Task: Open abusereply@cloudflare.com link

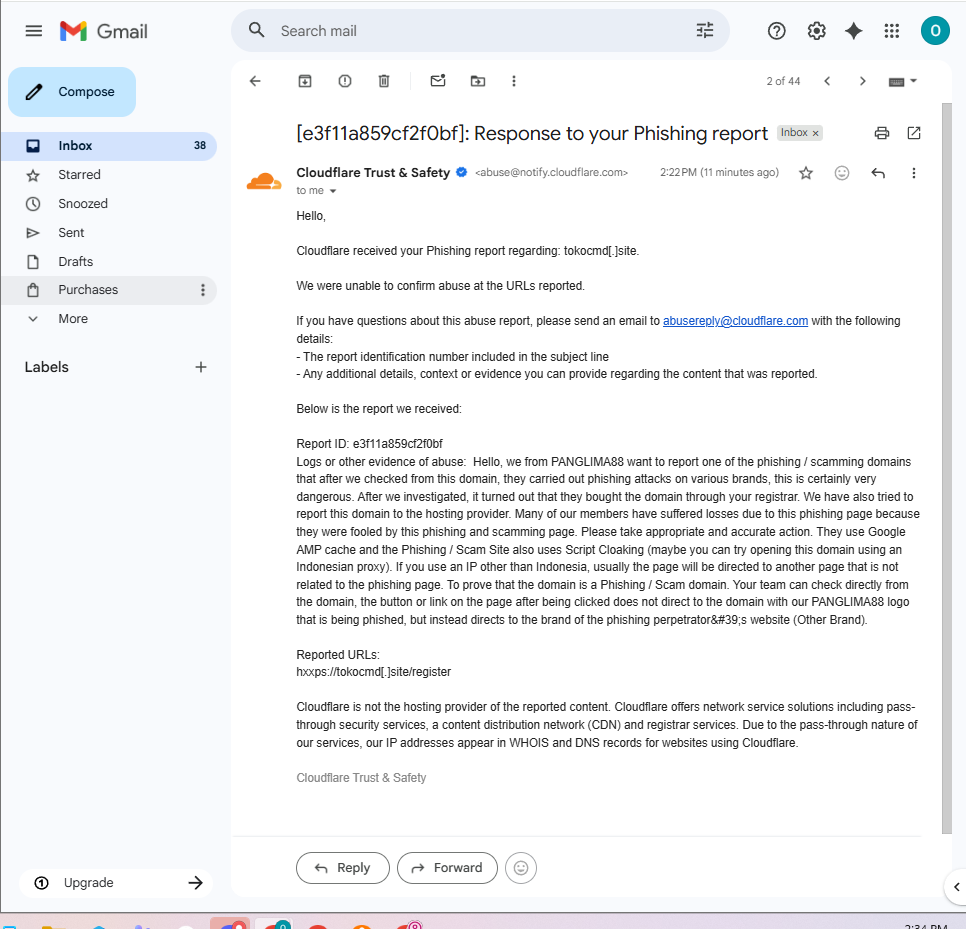Action: pyautogui.click(x=735, y=321)
